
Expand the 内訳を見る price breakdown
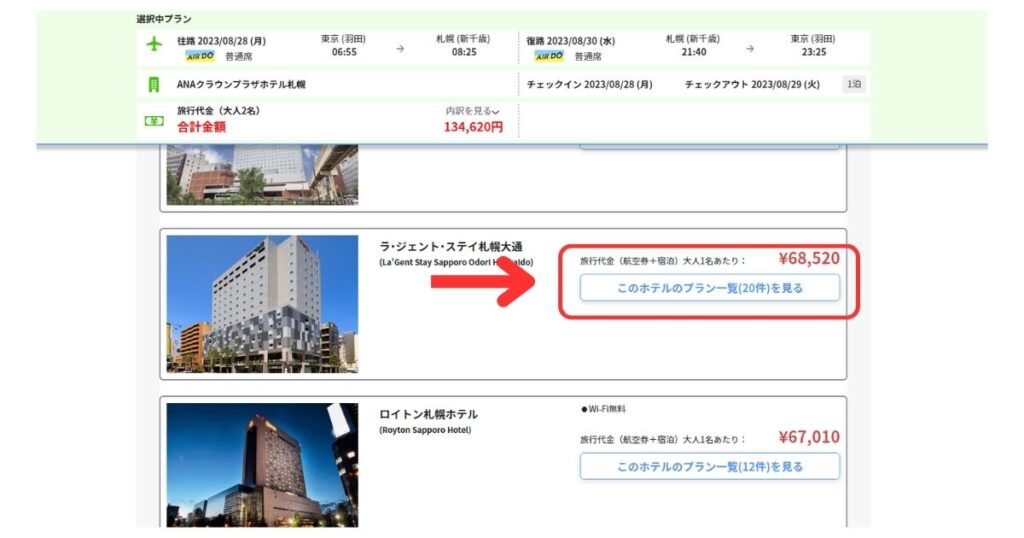pos(472,111)
